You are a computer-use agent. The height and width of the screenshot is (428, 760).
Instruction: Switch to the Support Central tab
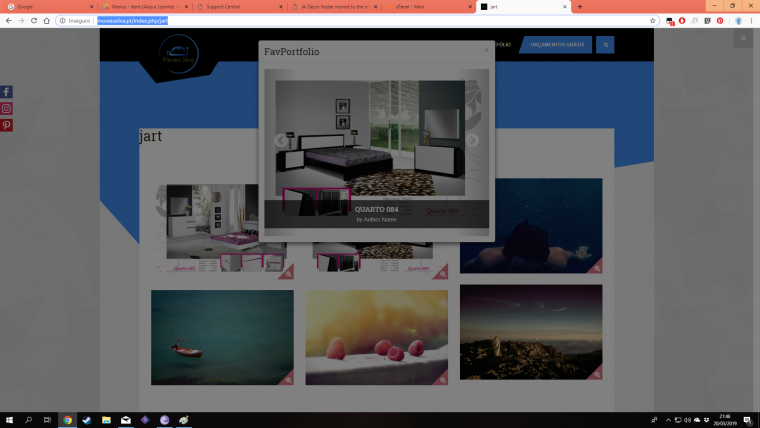[x=238, y=7]
